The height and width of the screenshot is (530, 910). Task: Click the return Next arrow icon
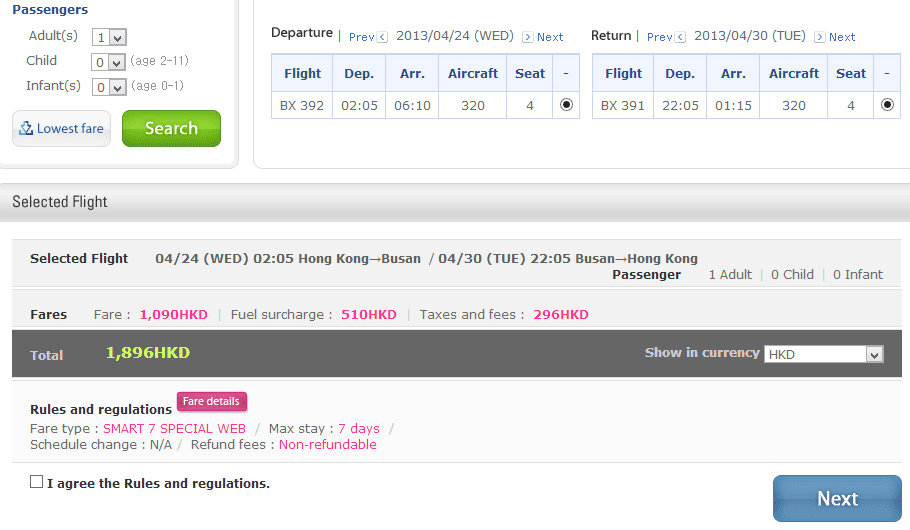pyautogui.click(x=819, y=37)
